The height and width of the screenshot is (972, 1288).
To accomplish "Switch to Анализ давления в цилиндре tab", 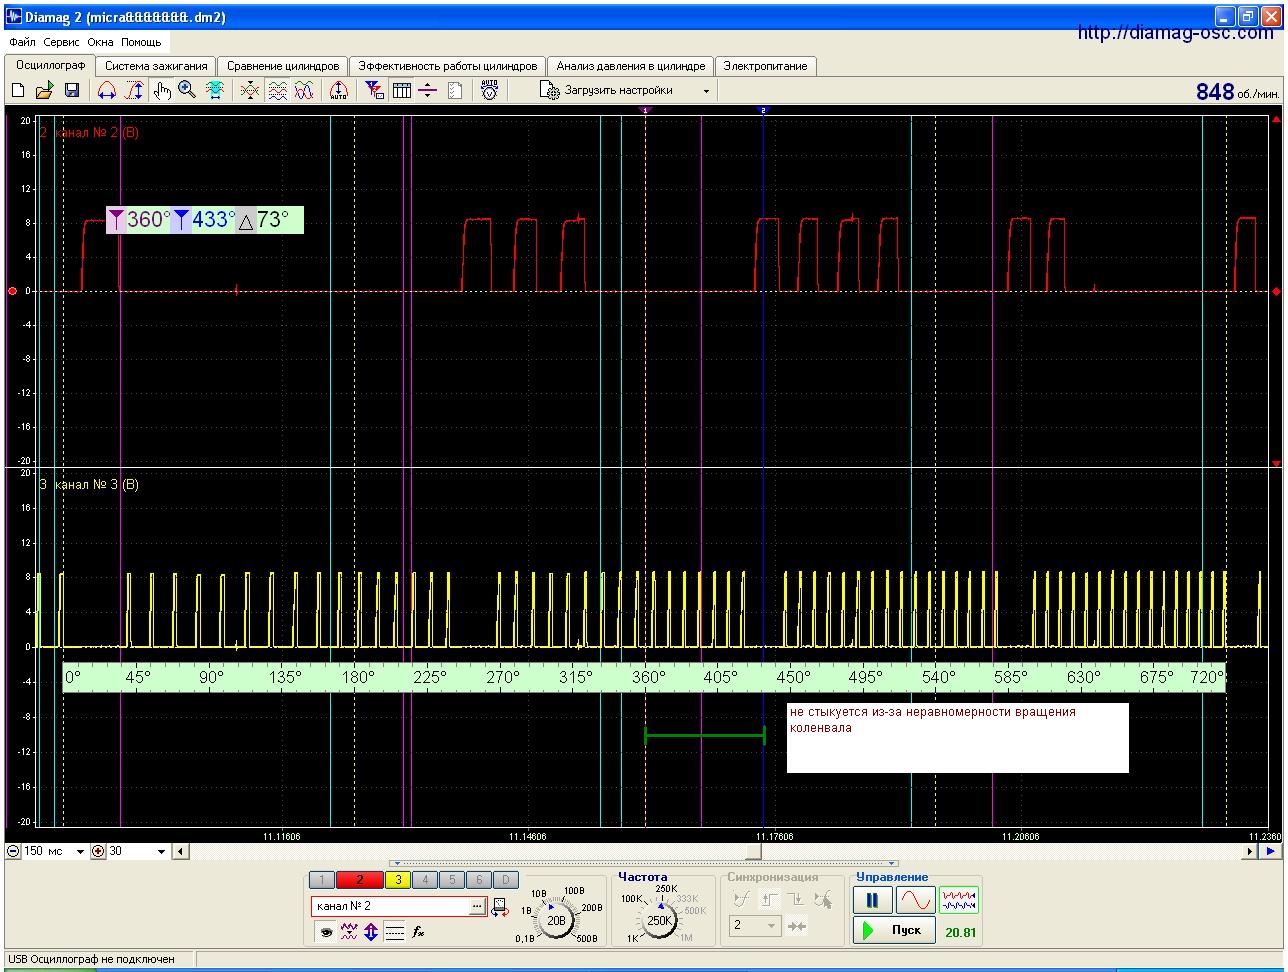I will [631, 66].
